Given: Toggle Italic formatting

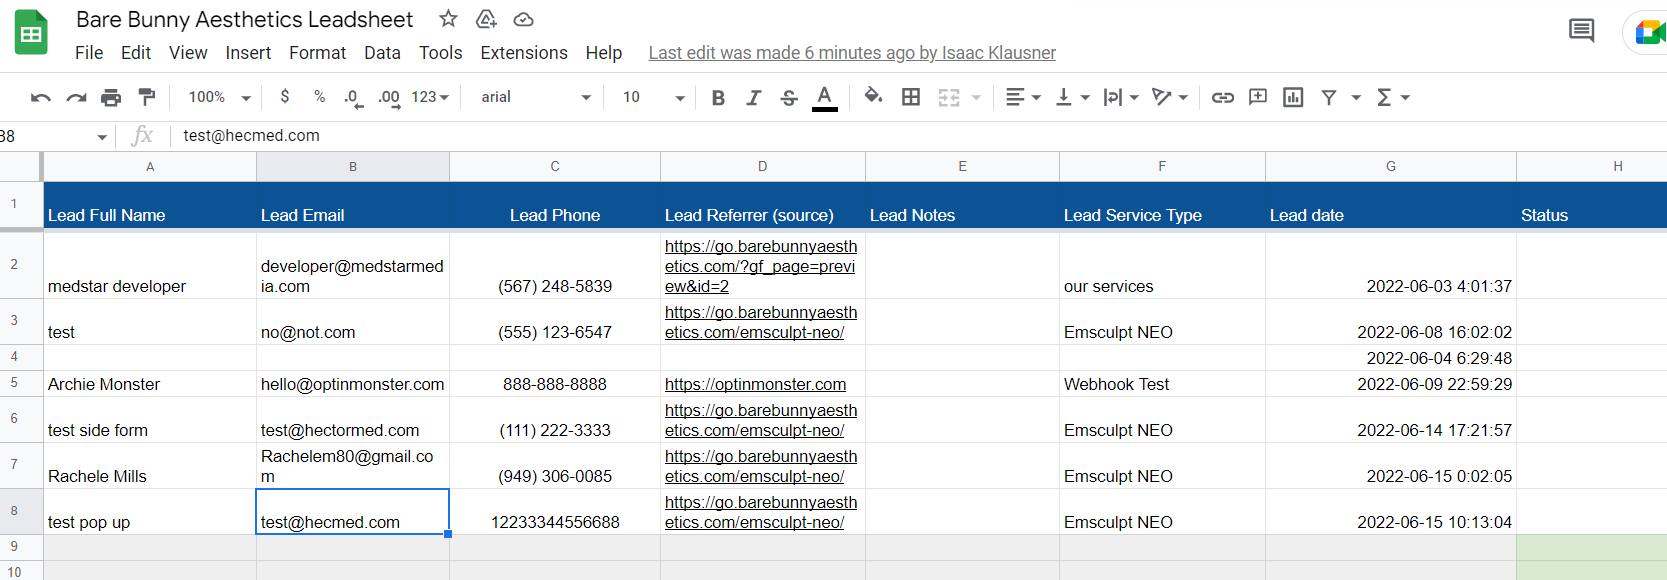Looking at the screenshot, I should click(753, 97).
